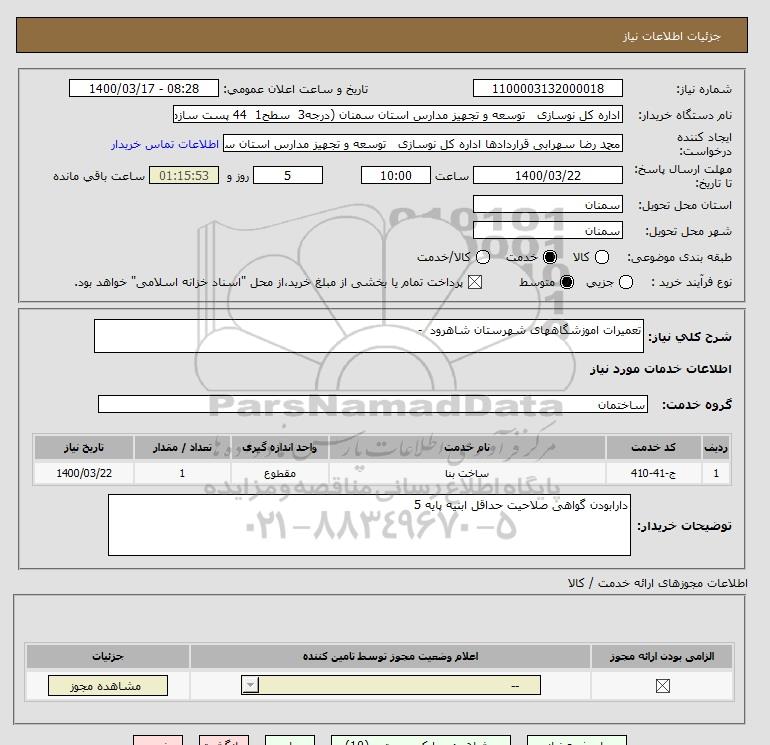Click the اطلاعات خدمات مورد نیاز heading

pos(660,369)
